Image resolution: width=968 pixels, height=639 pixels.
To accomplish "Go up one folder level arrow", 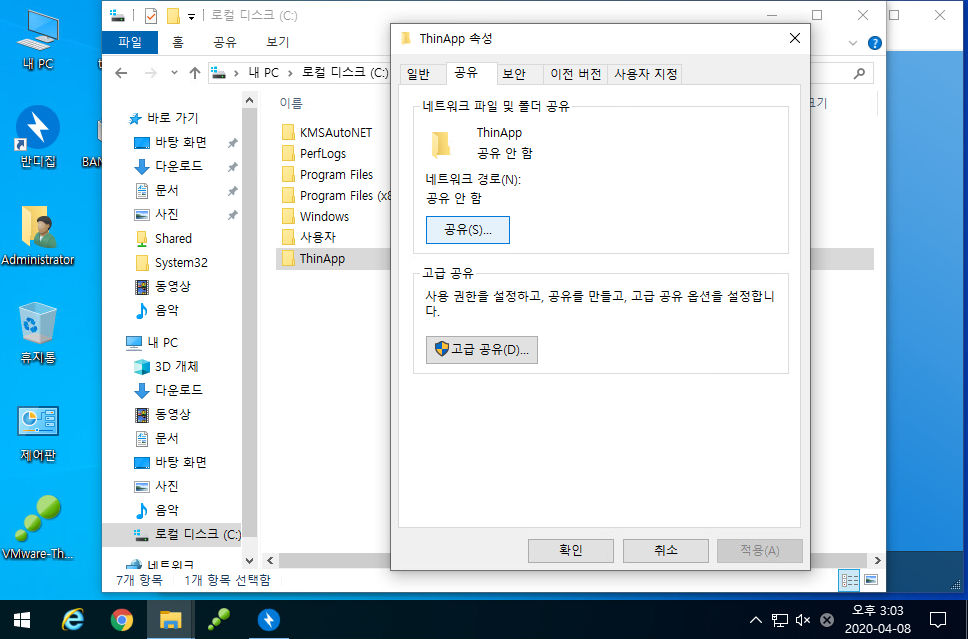I will pyautogui.click(x=195, y=73).
